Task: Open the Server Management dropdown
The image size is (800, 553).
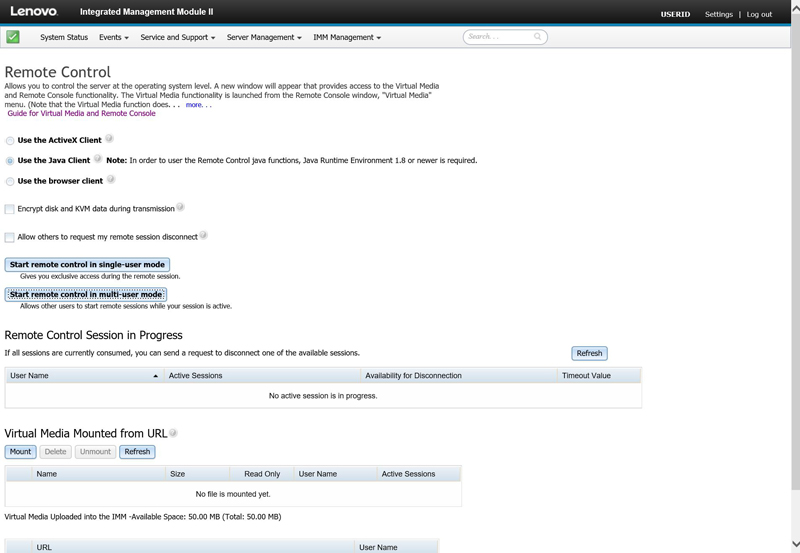Action: (x=263, y=38)
